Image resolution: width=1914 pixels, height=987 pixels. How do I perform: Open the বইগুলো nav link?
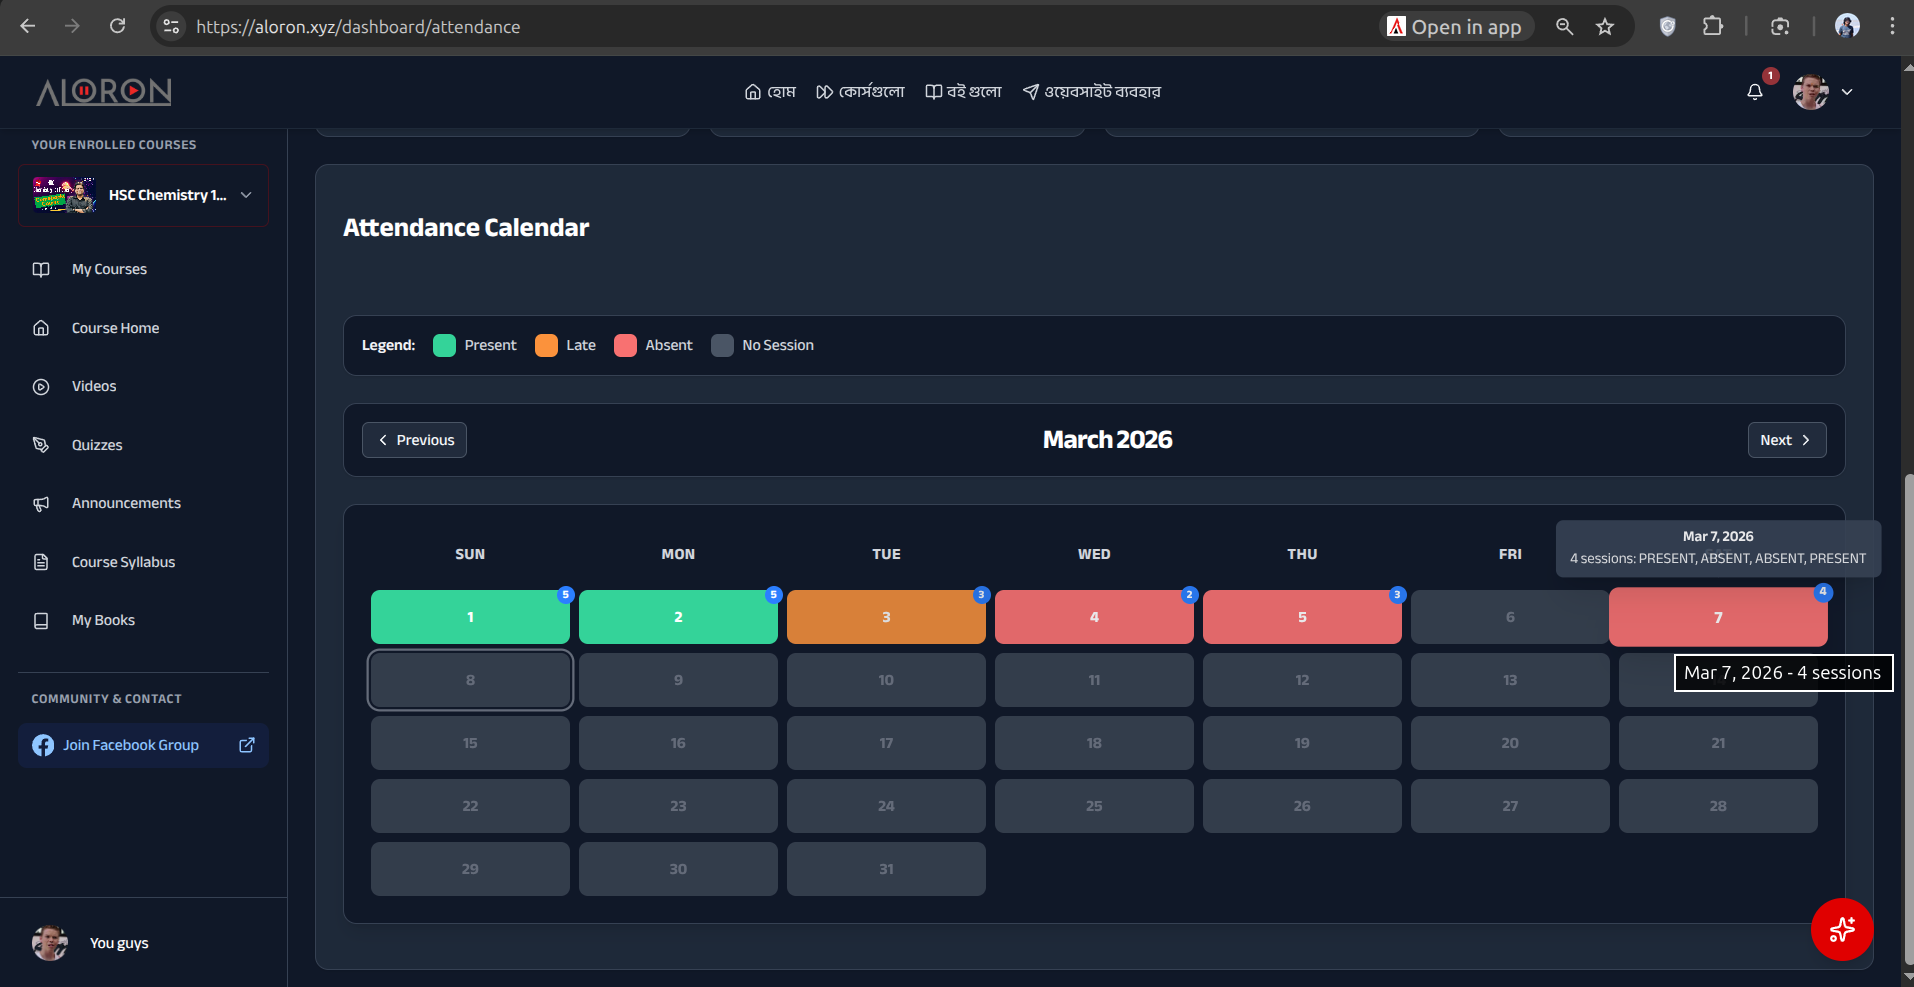[x=963, y=92]
